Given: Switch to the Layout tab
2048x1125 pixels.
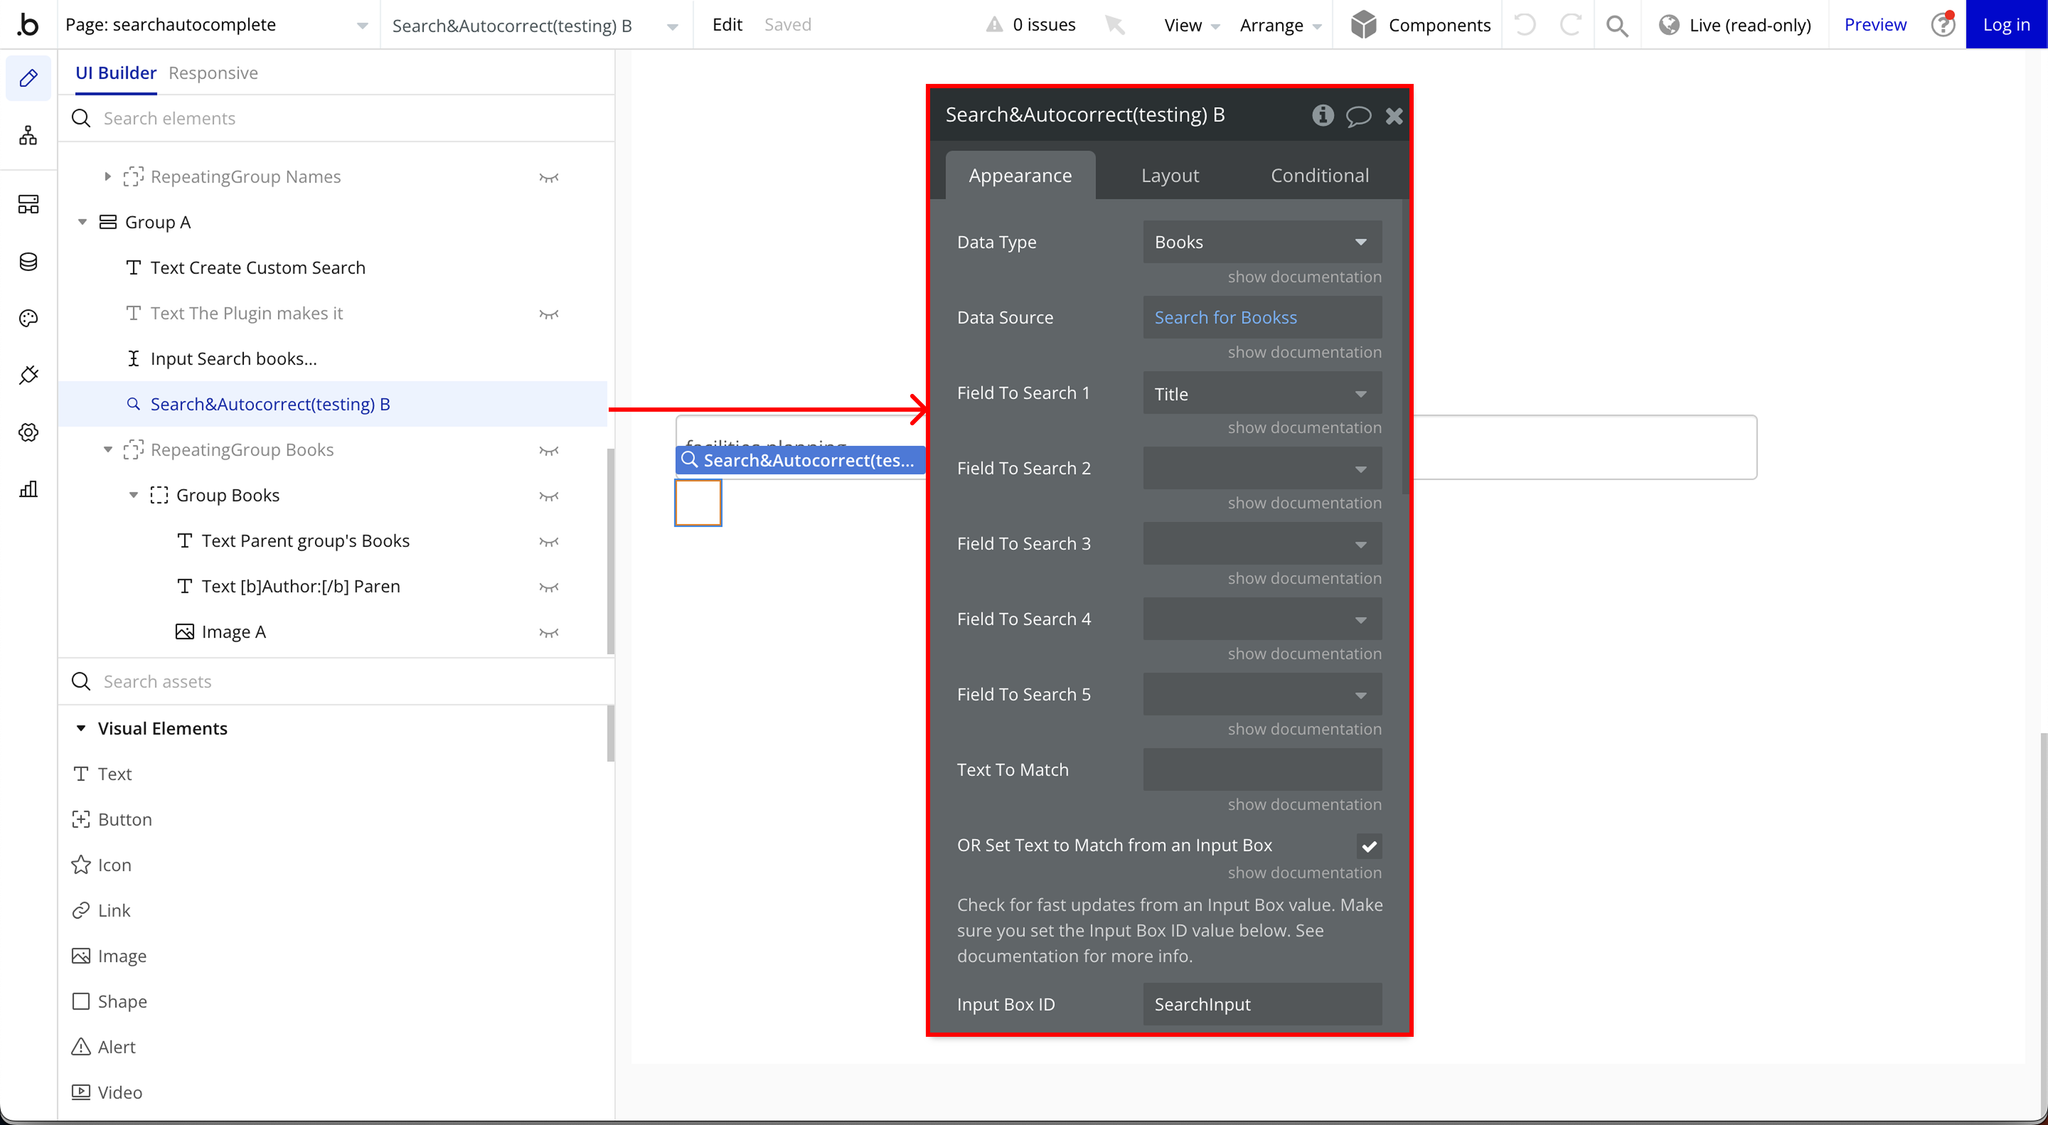Looking at the screenshot, I should [1170, 175].
